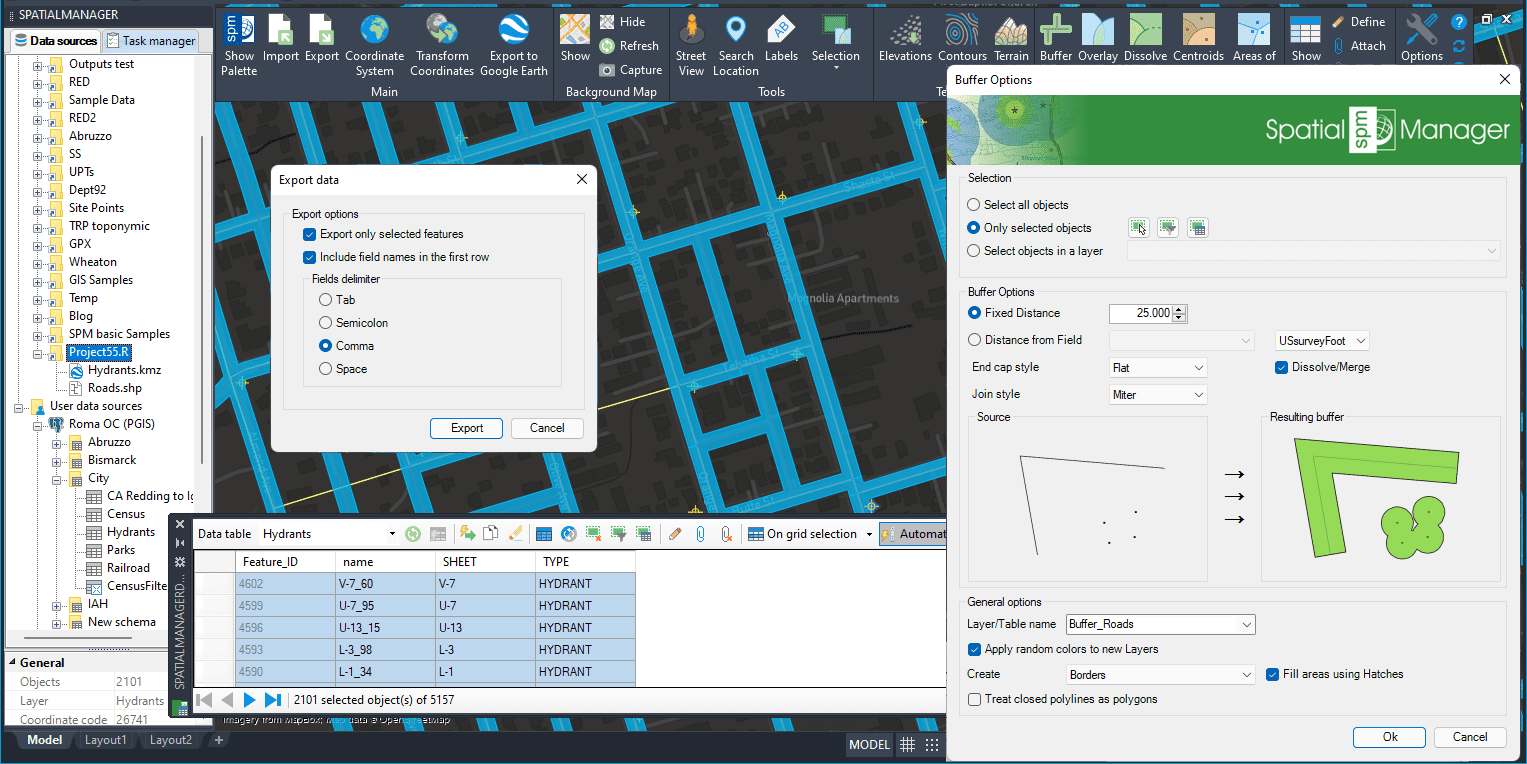The image size is (1527, 764).
Task: Click Cancel in Export data dialog
Action: click(547, 428)
